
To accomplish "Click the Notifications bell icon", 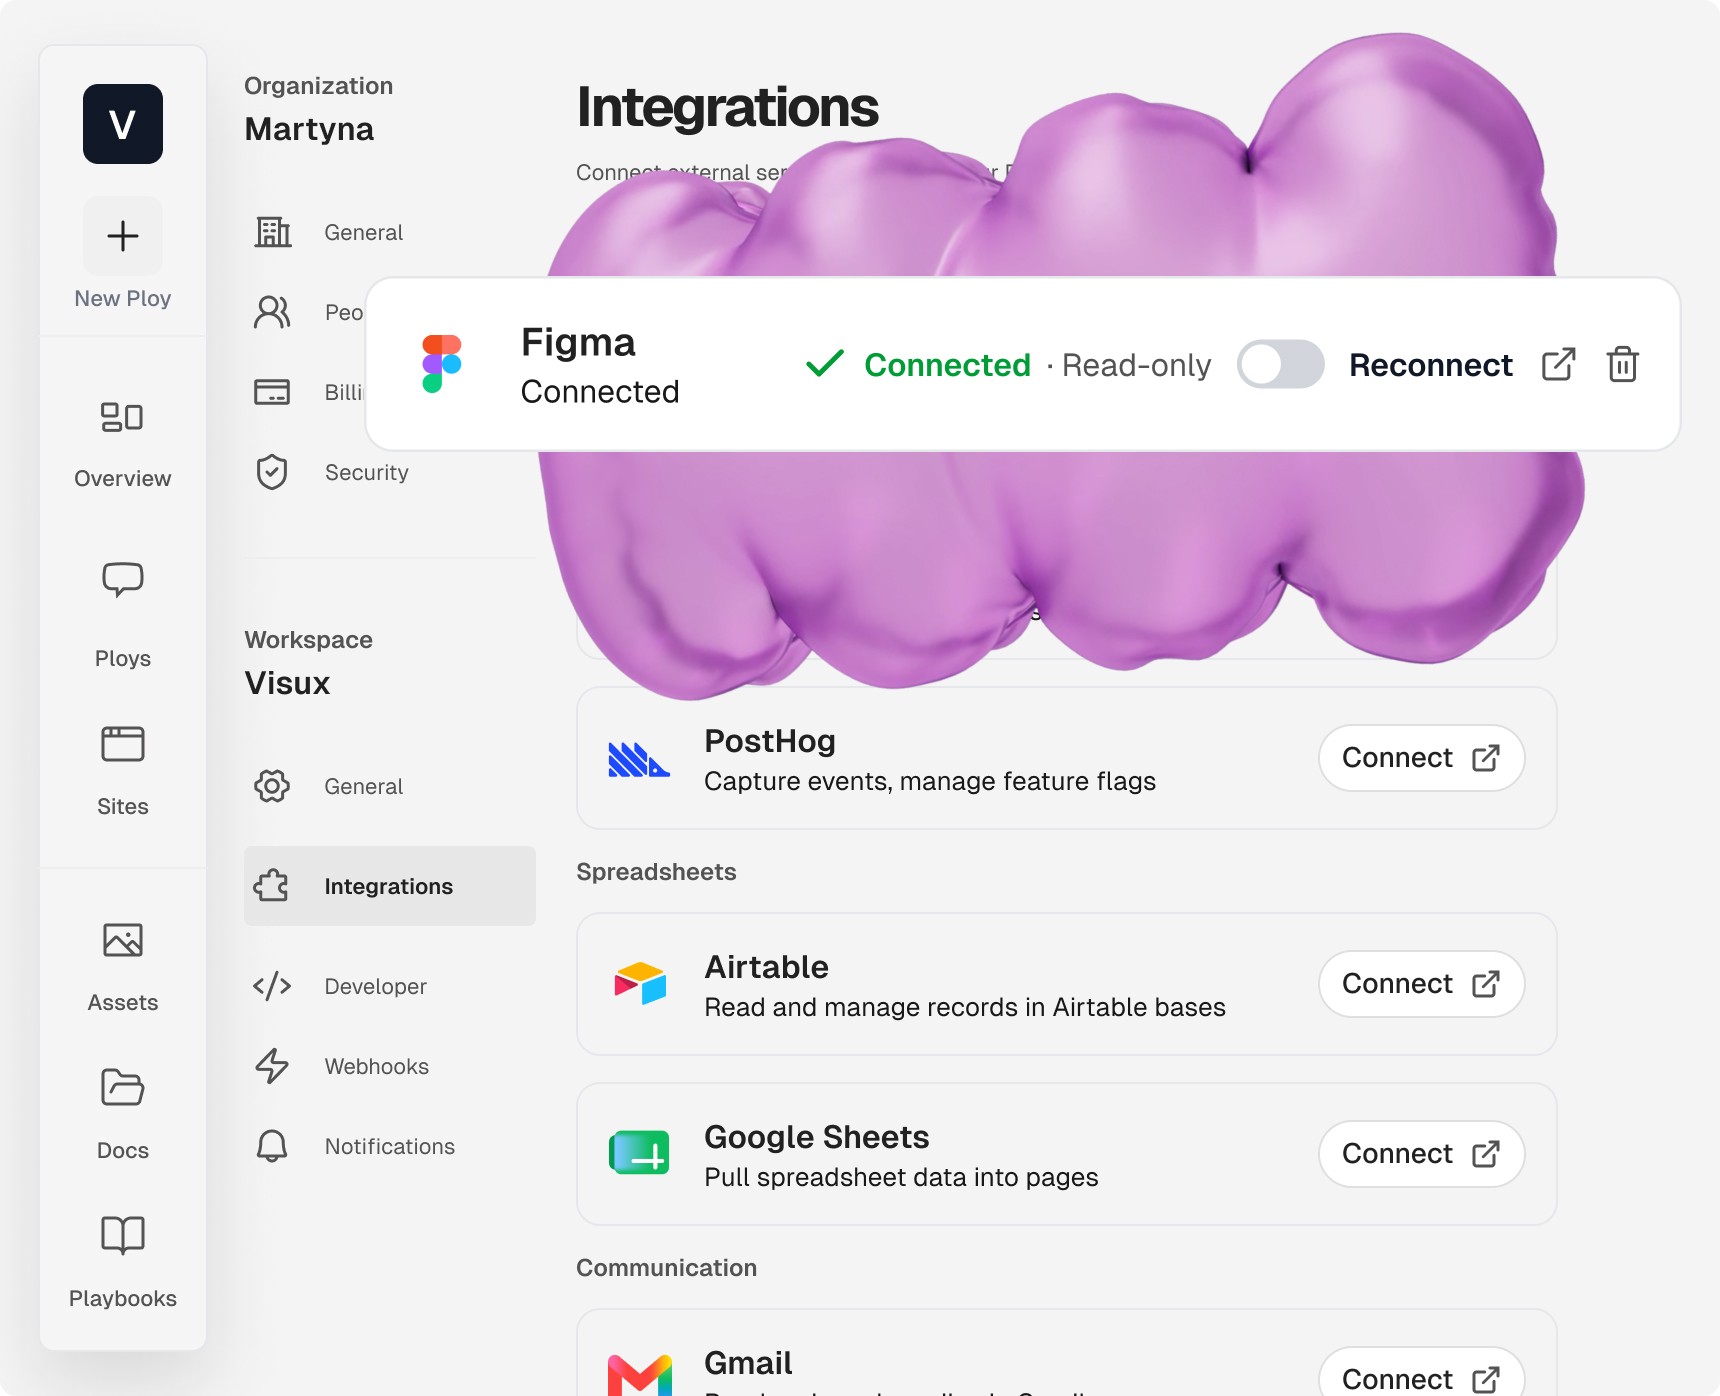I will [x=272, y=1146].
